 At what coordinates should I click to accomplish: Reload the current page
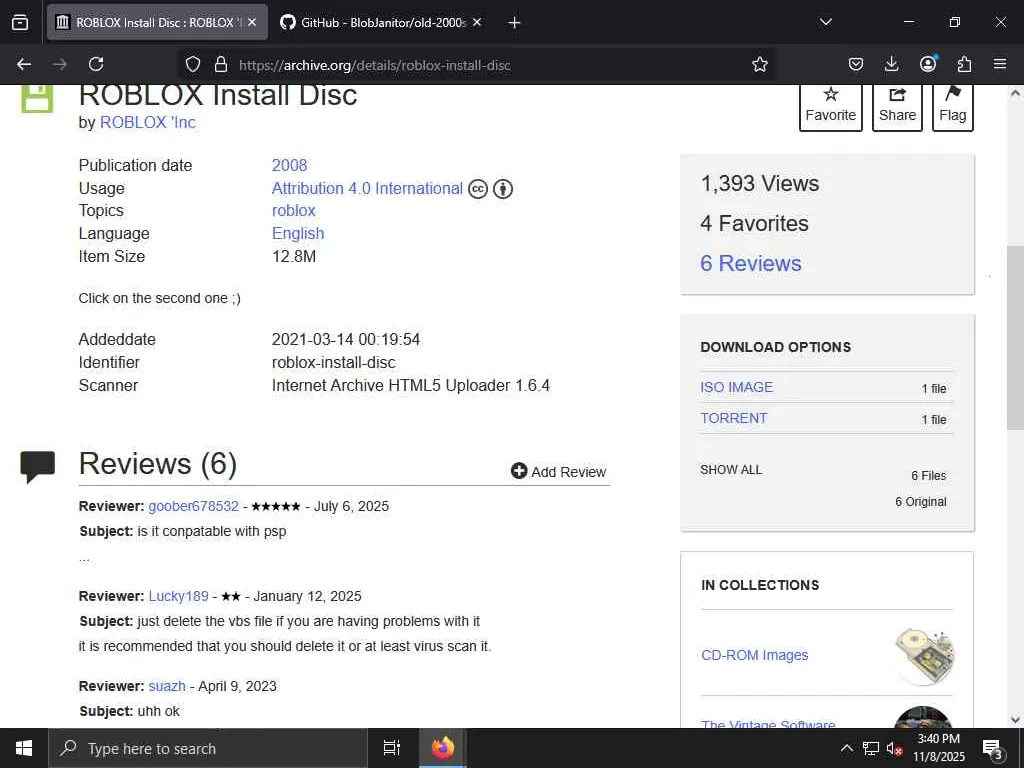[96, 64]
